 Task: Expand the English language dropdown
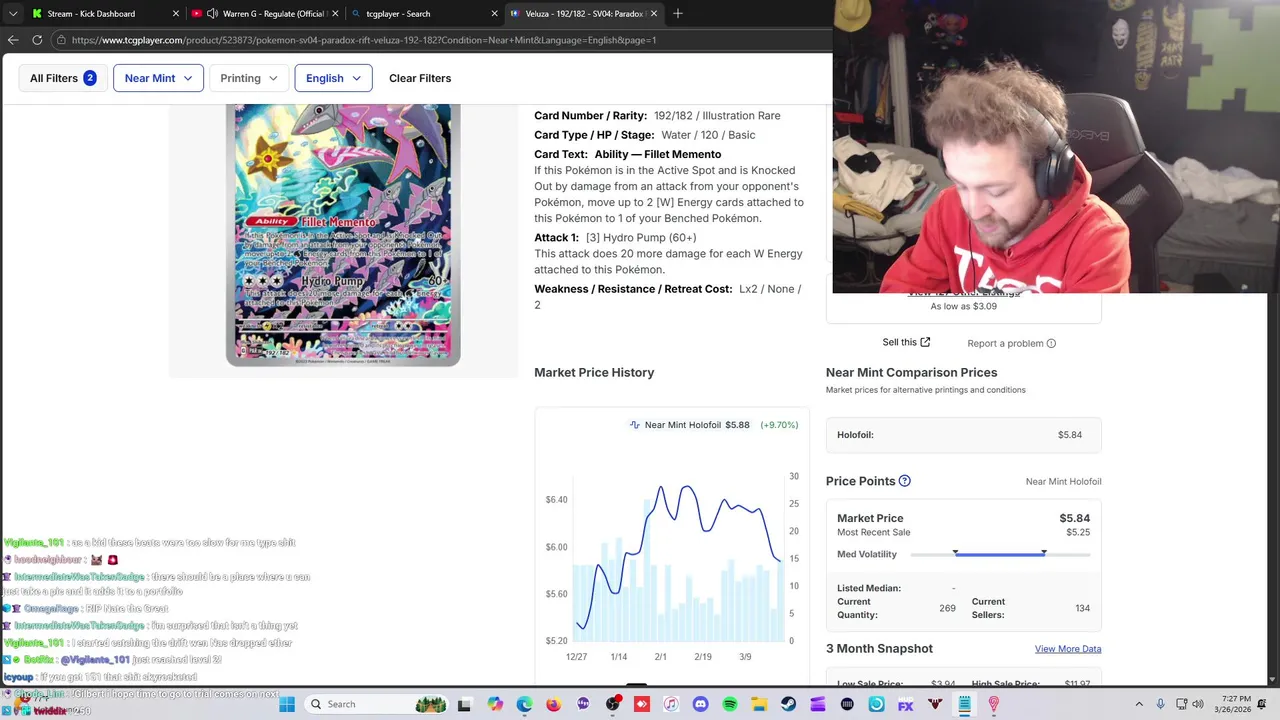pos(333,78)
